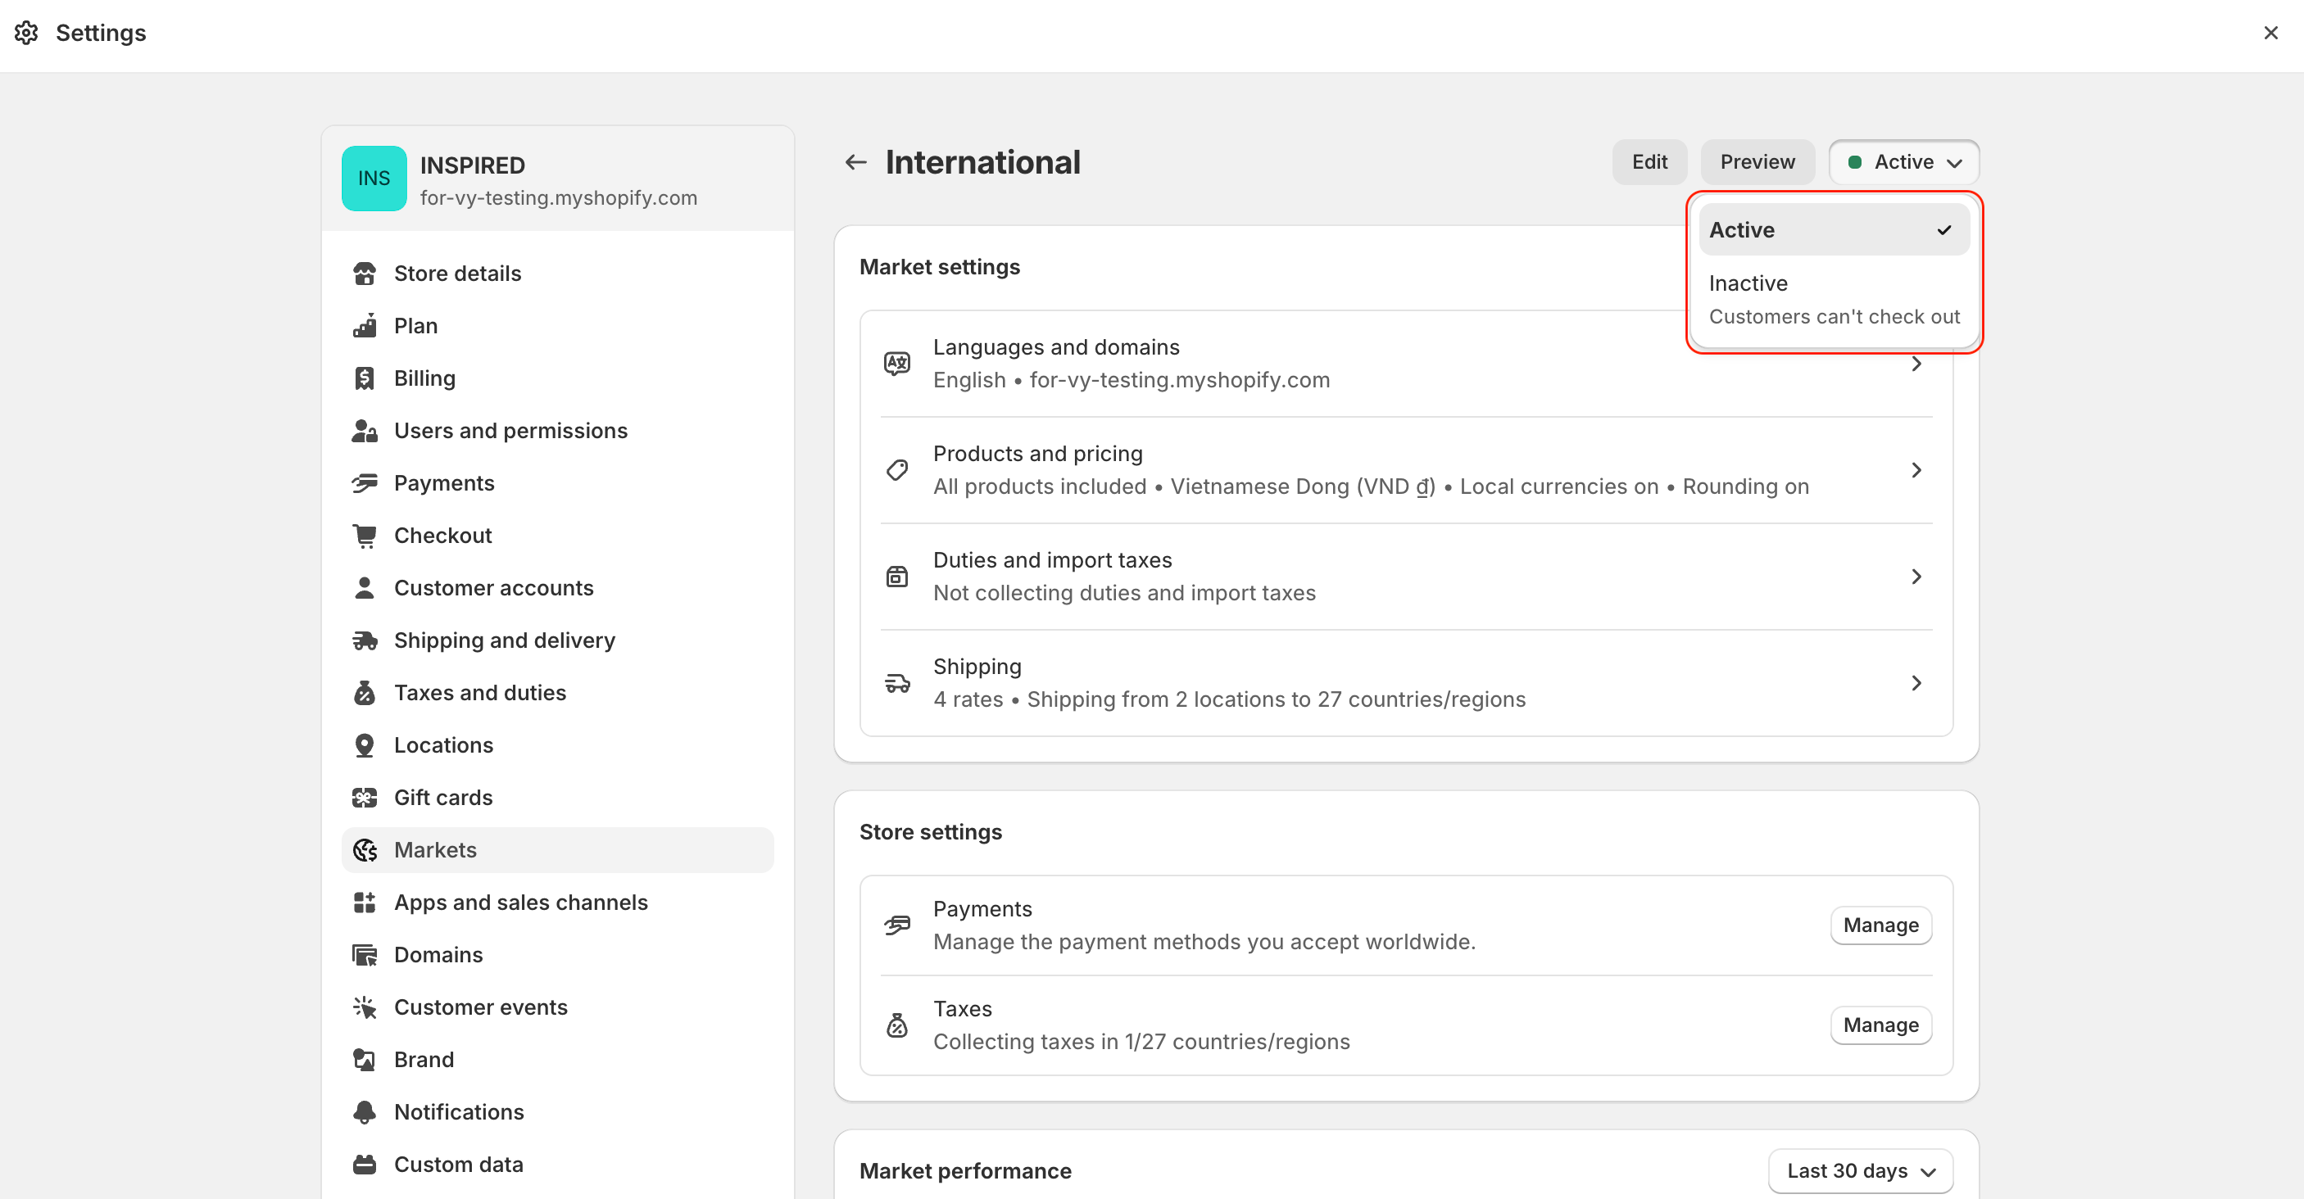Click the Shipping truck icon in Market settings
Screen dimensions: 2304x1199
pyautogui.click(x=897, y=683)
